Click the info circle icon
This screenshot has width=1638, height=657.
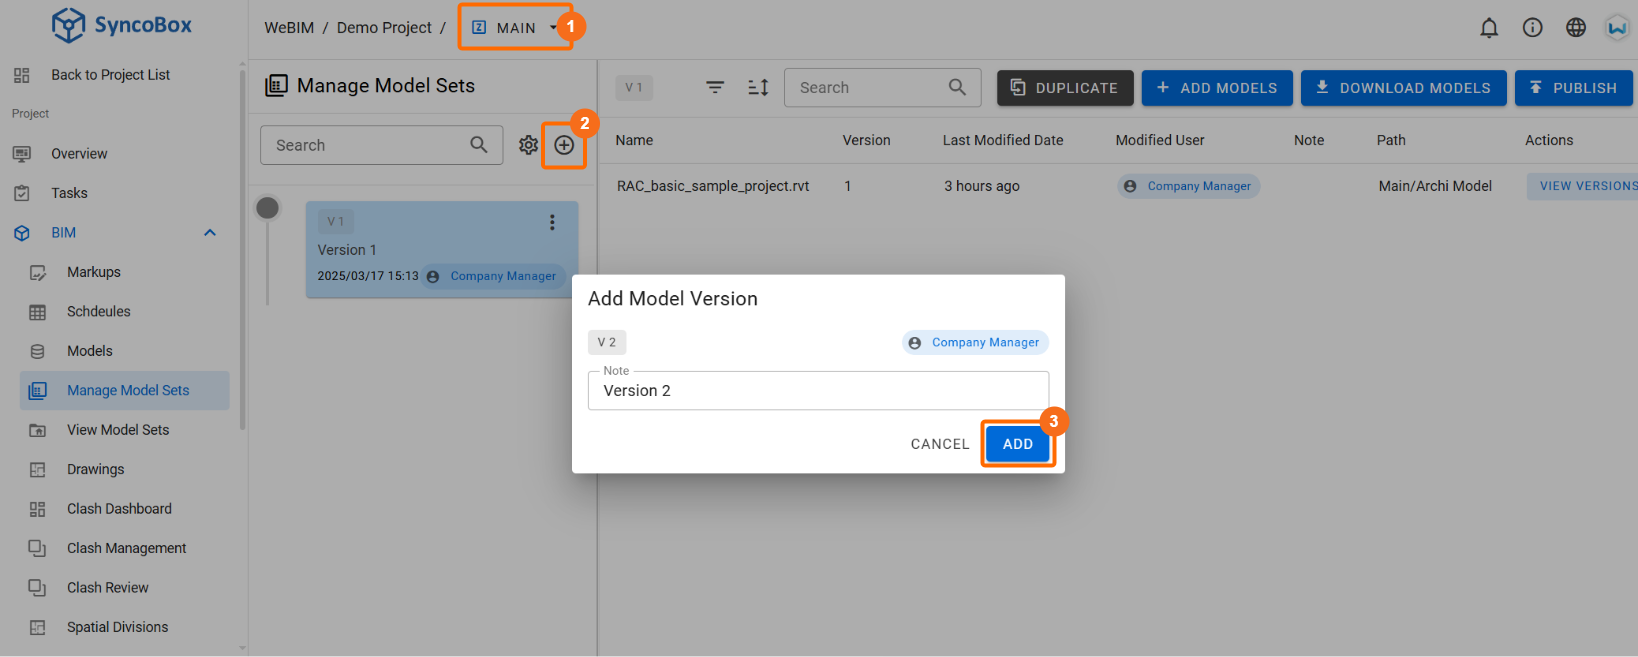click(x=1532, y=28)
